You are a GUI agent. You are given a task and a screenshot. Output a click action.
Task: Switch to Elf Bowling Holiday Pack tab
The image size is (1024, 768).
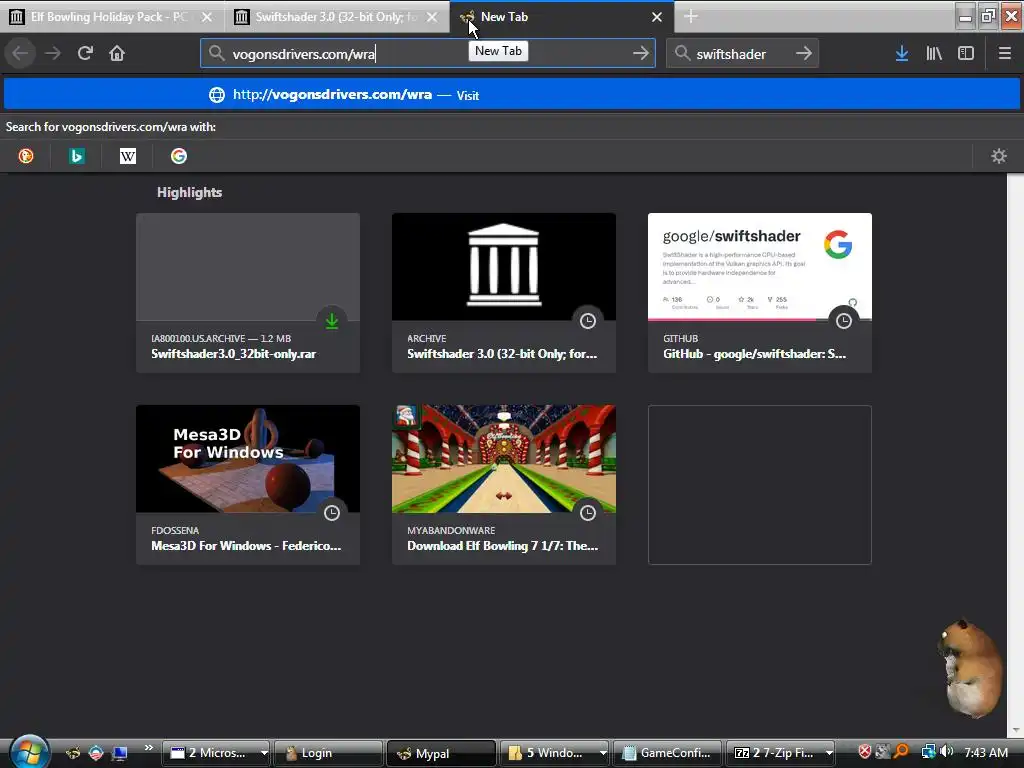pyautogui.click(x=112, y=17)
